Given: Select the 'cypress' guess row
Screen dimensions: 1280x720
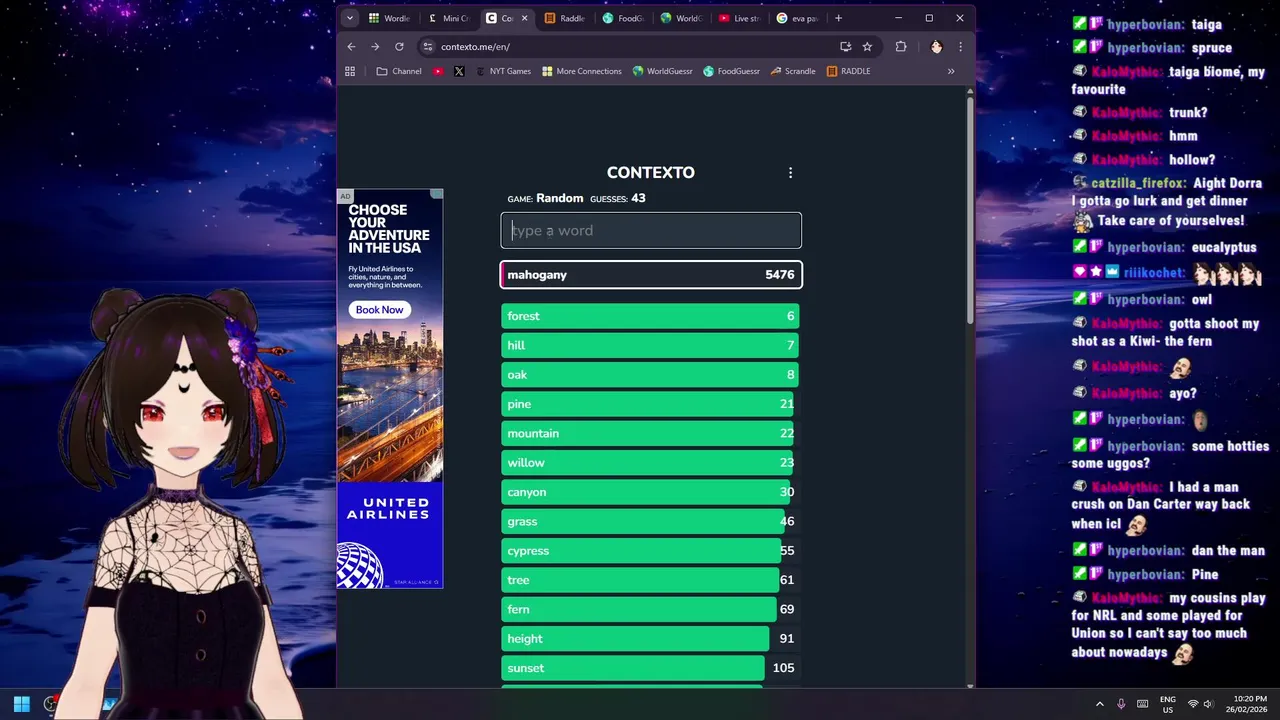Looking at the screenshot, I should [650, 551].
